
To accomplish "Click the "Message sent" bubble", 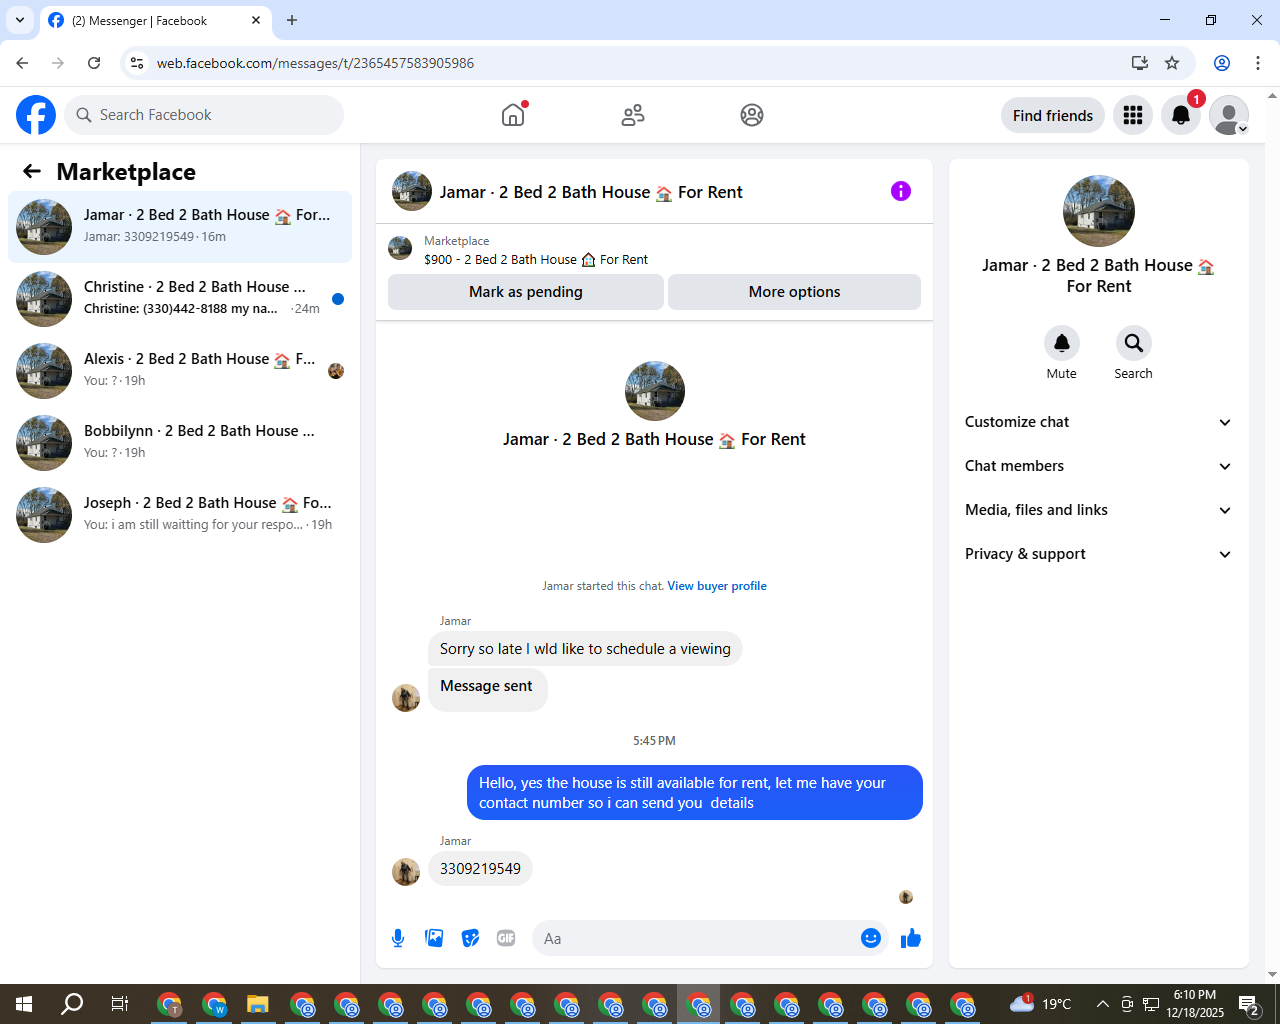I will click(487, 689).
